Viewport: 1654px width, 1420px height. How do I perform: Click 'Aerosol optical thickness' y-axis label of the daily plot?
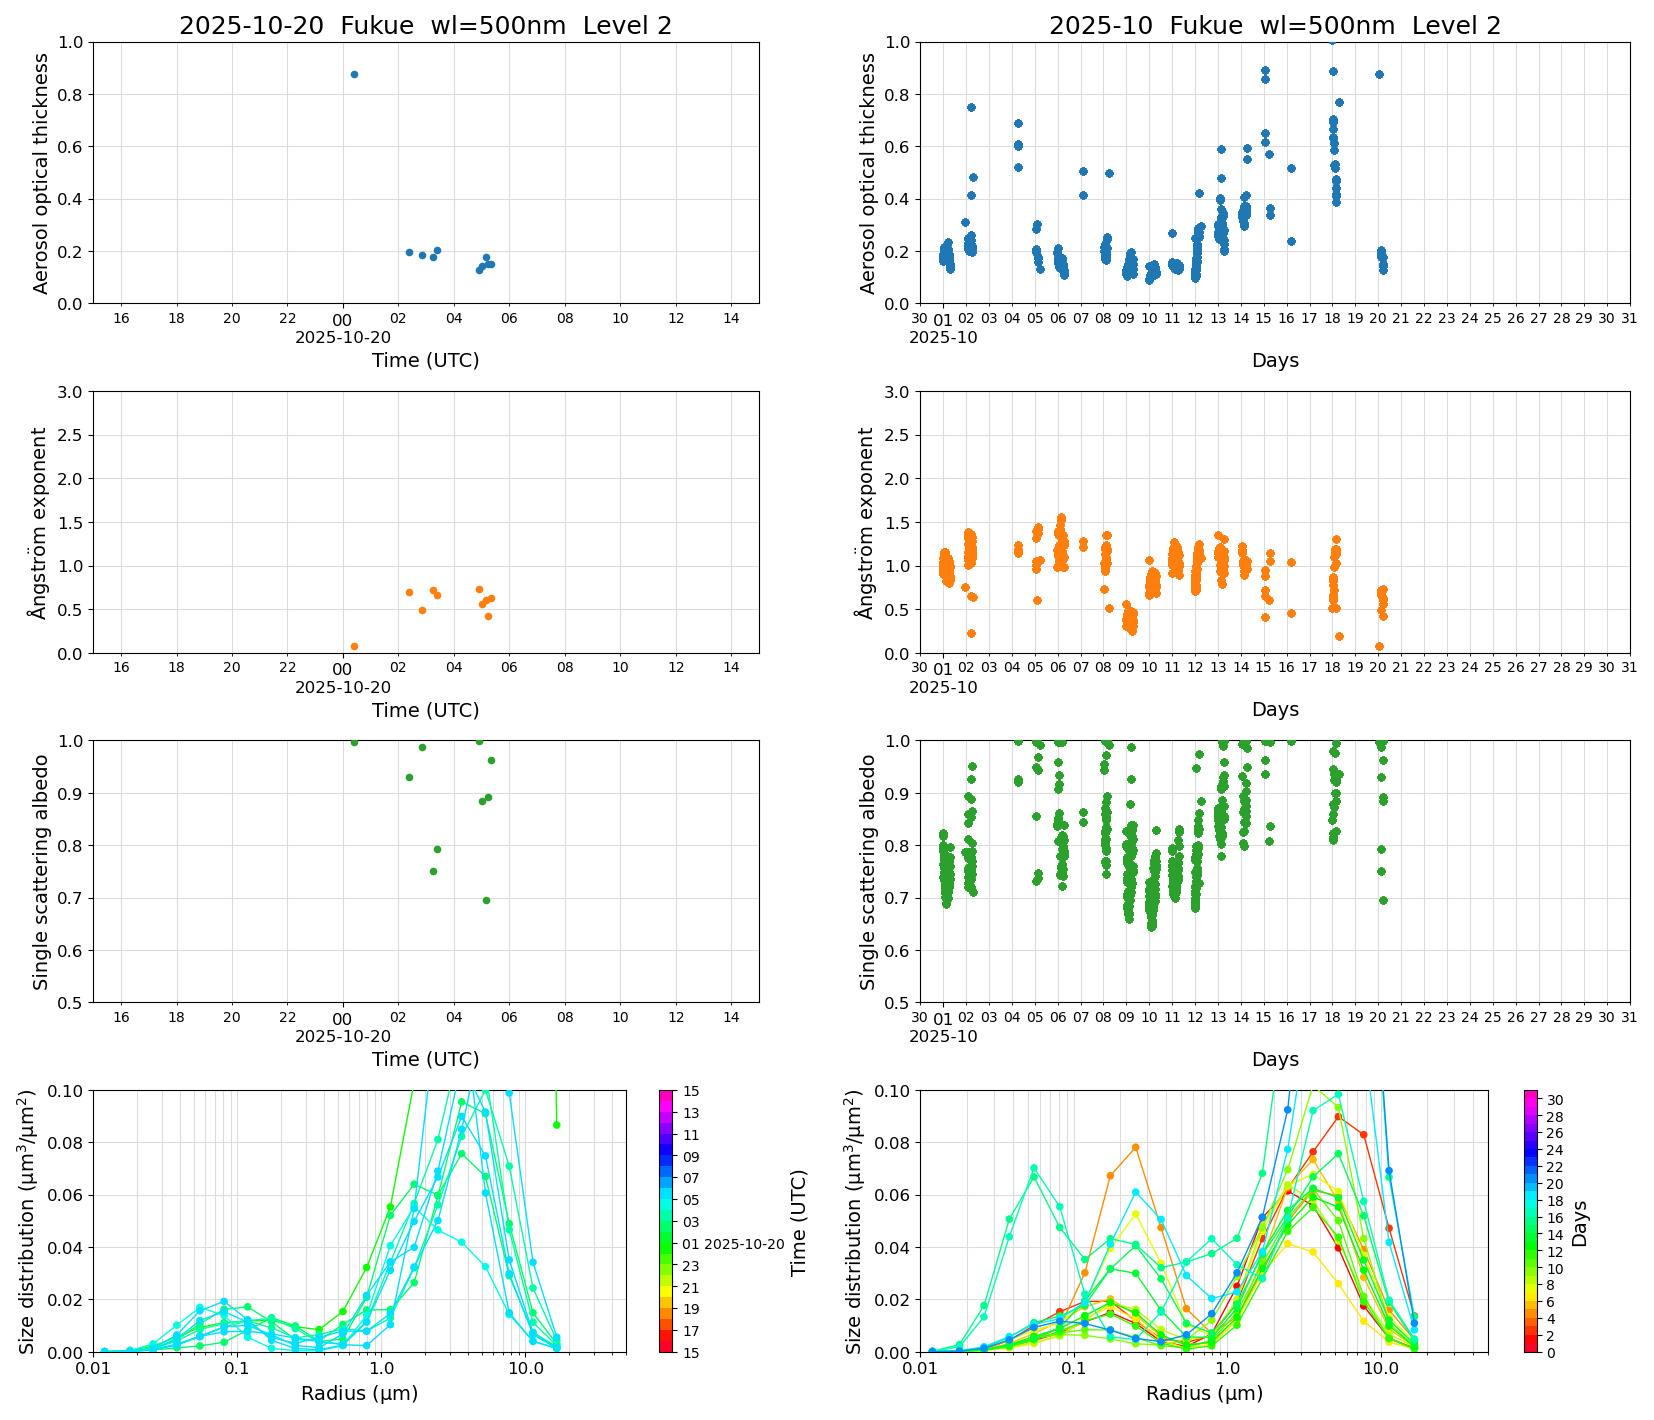pyautogui.click(x=41, y=173)
